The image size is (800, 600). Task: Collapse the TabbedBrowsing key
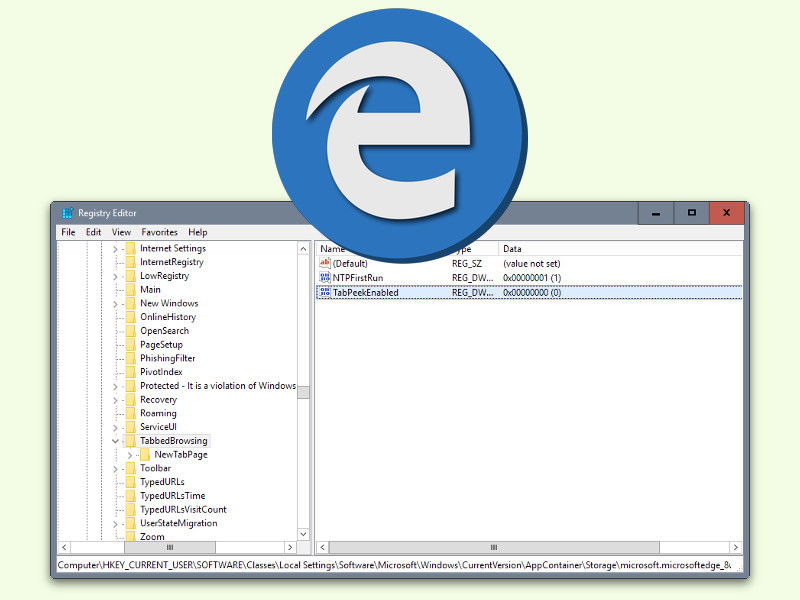(115, 441)
